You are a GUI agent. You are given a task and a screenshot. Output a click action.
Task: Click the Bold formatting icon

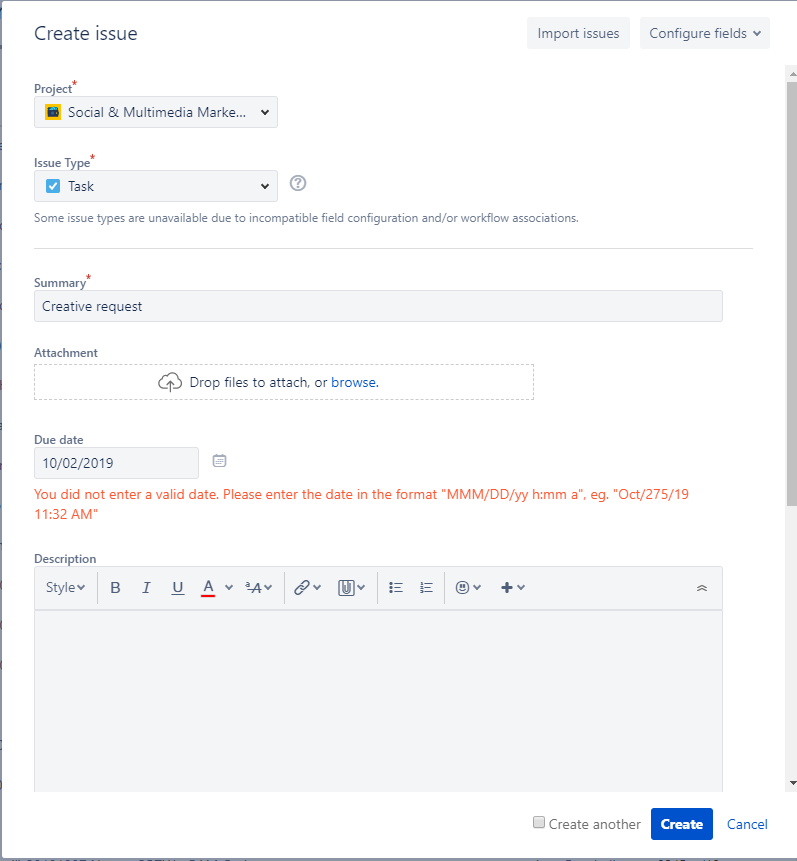(x=115, y=588)
